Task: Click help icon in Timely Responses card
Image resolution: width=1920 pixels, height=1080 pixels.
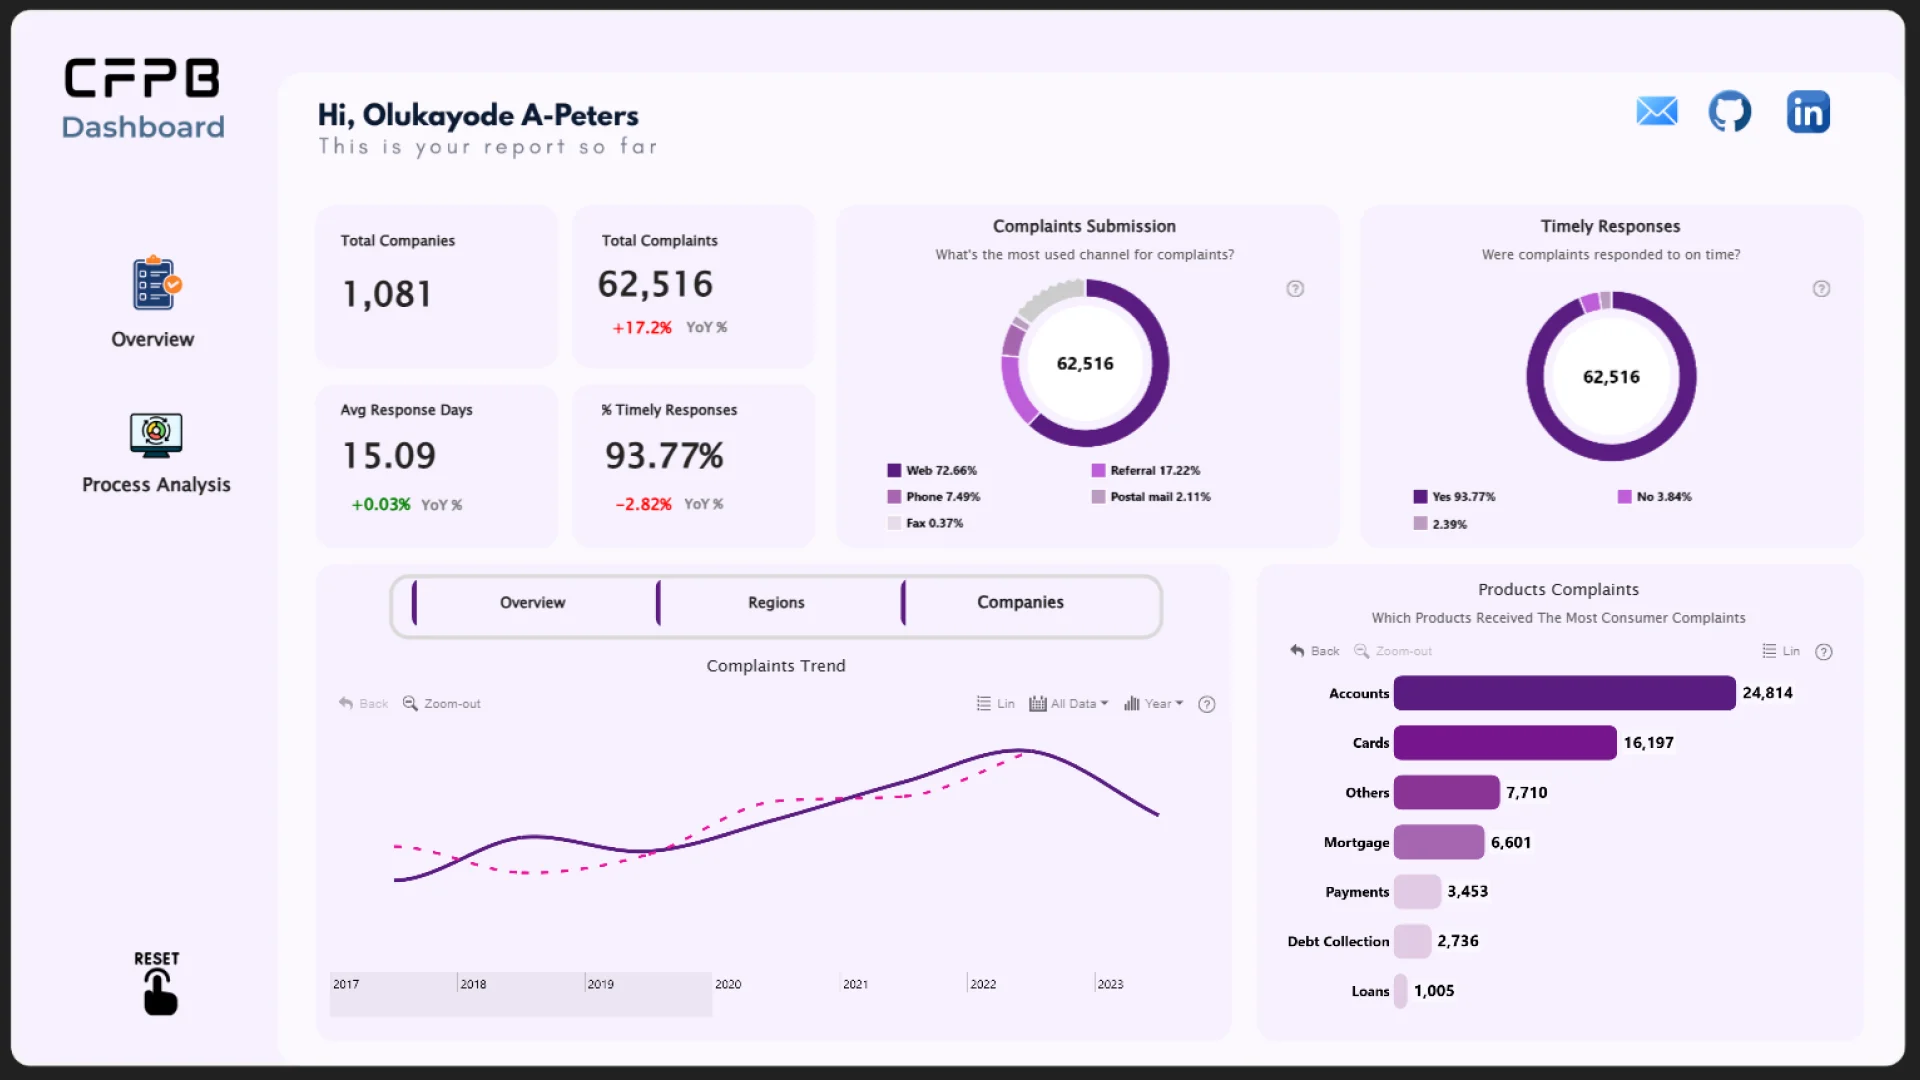Action: click(1821, 289)
